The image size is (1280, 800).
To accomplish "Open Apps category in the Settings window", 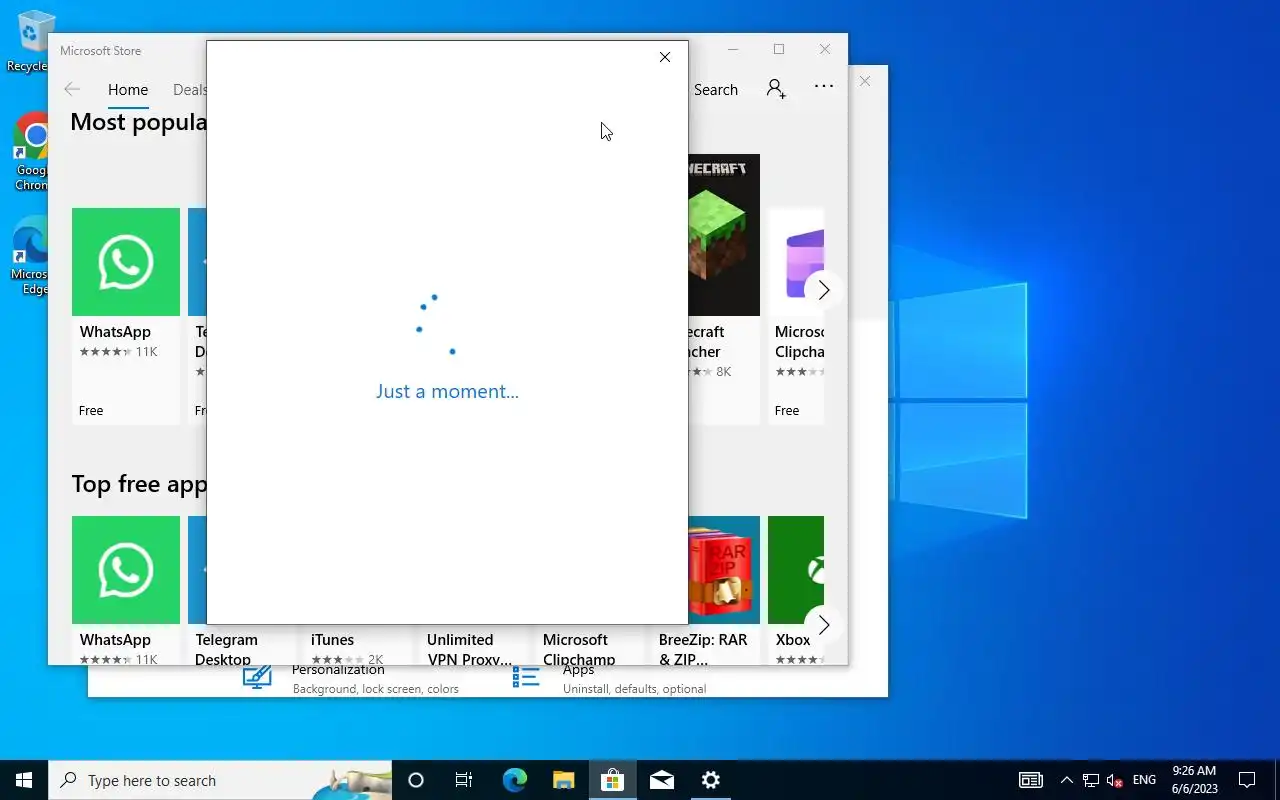I will 608,678.
